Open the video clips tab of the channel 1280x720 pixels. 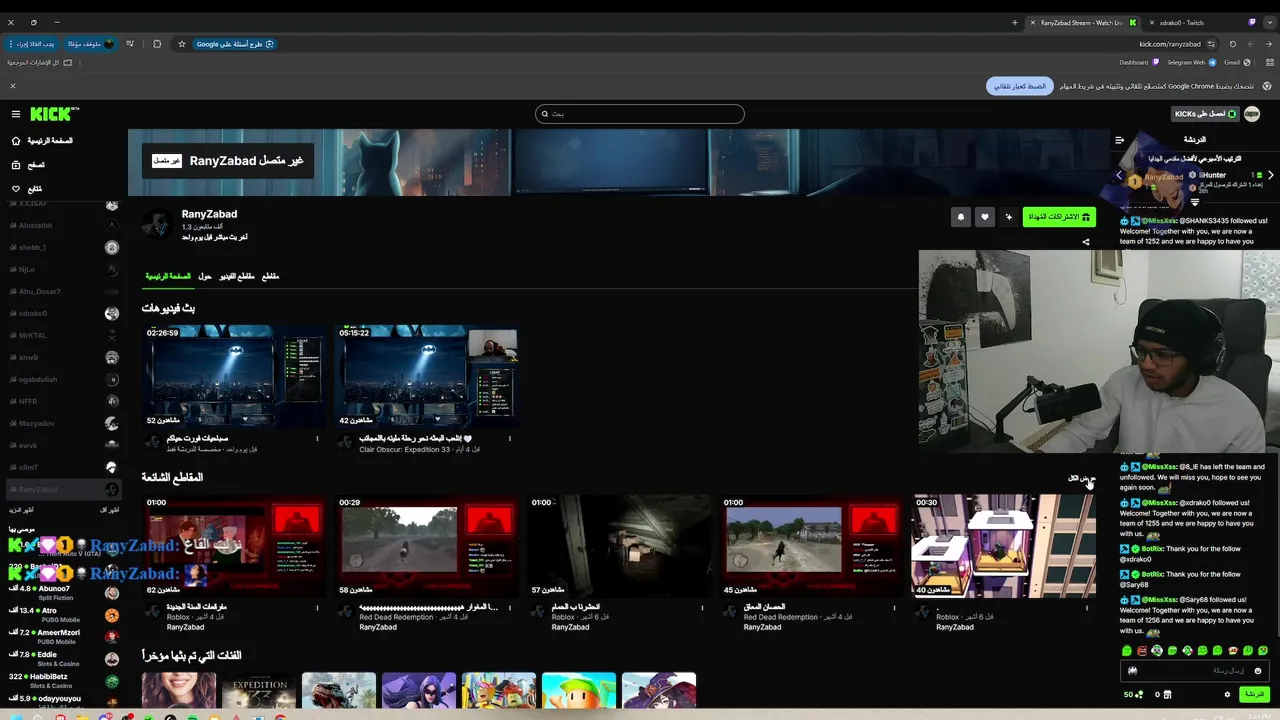pyautogui.click(x=237, y=276)
